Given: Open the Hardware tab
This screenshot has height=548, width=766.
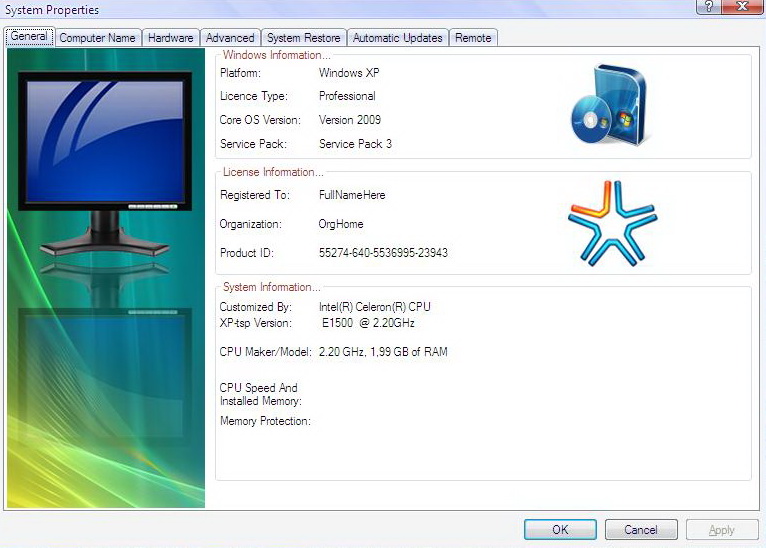Looking at the screenshot, I should (170, 38).
